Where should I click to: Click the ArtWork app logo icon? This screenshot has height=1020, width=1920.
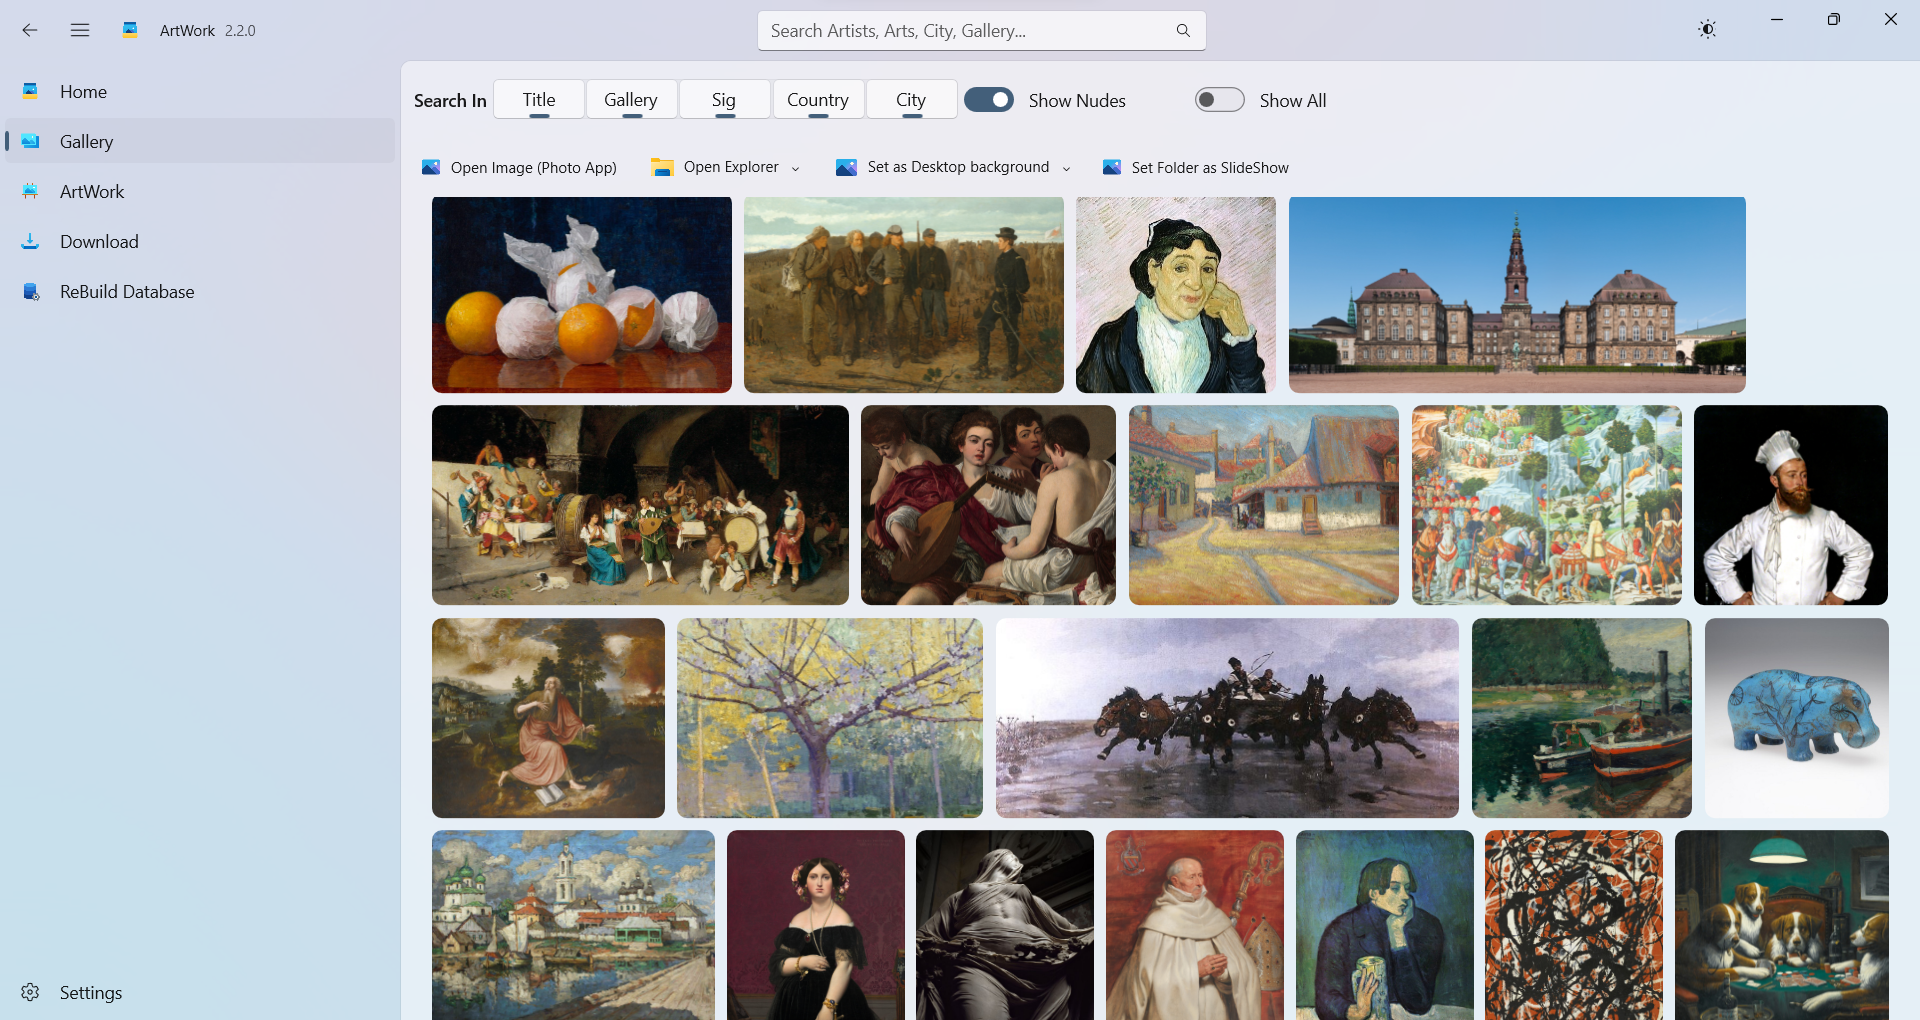[x=130, y=30]
